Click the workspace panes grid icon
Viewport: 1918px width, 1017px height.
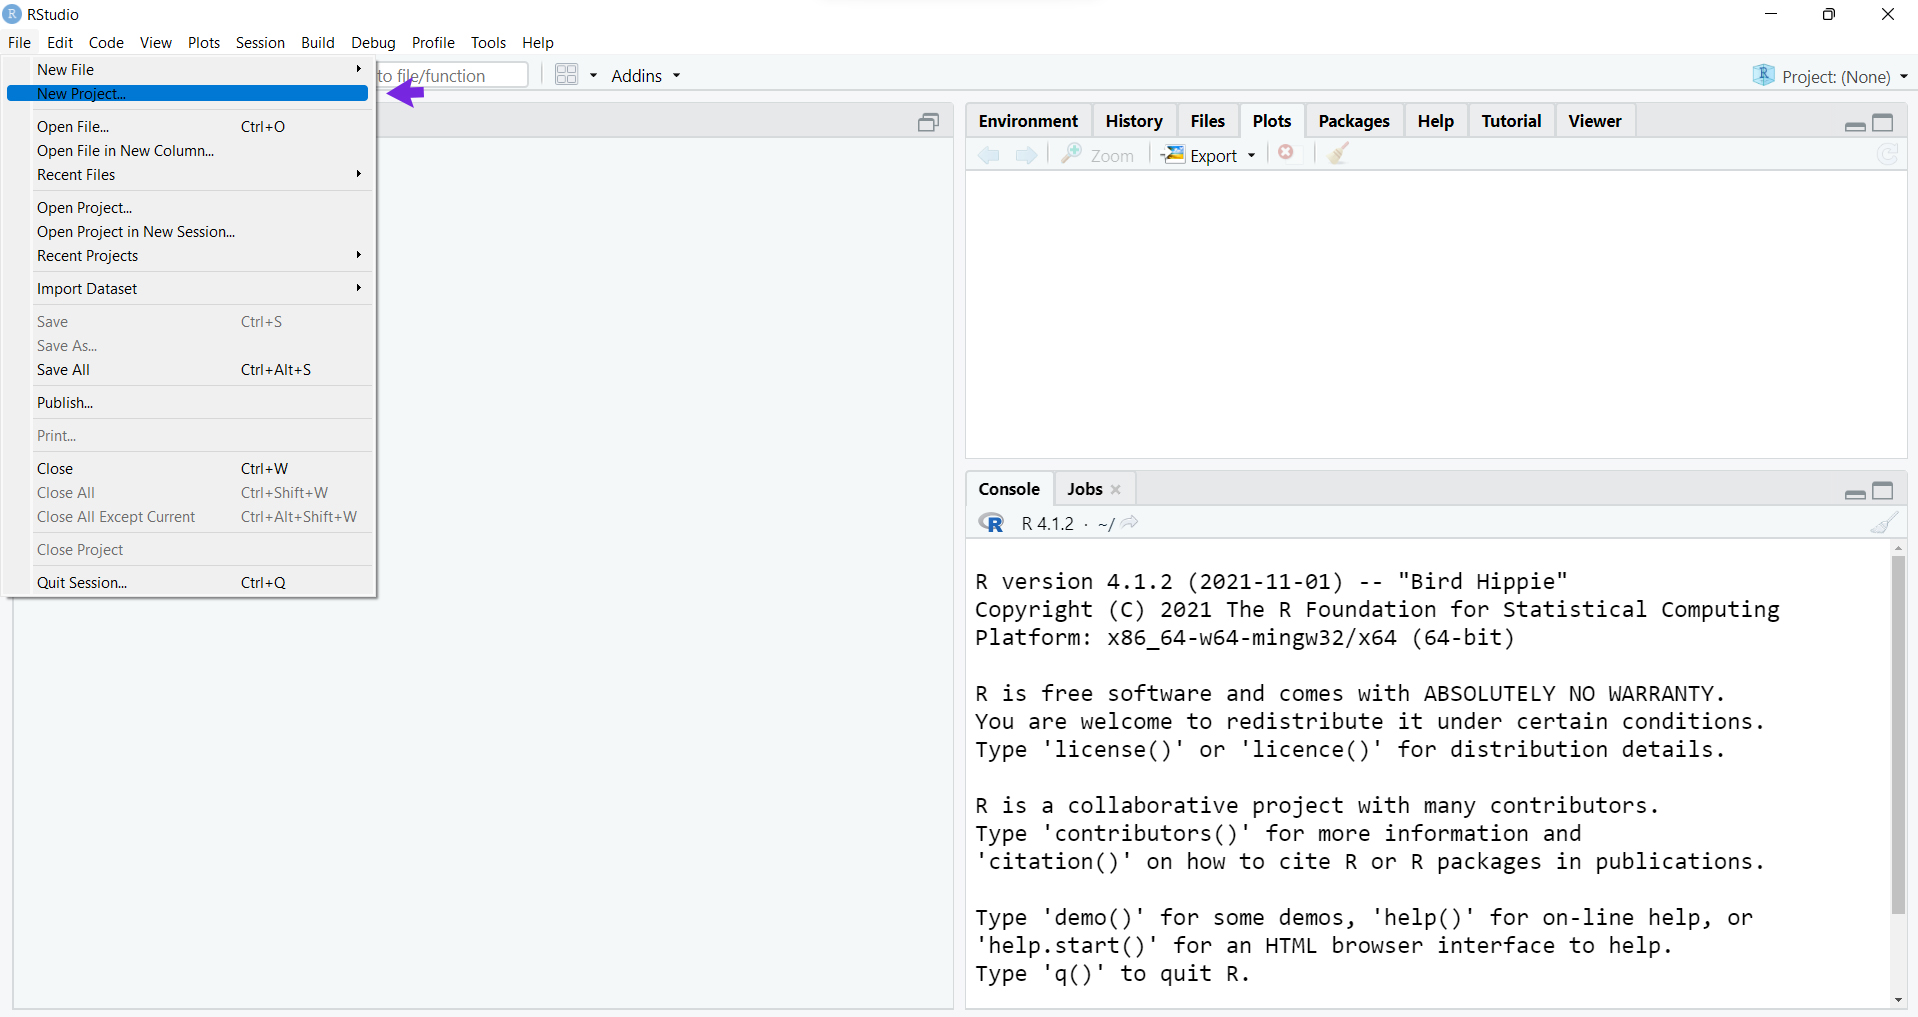(567, 75)
